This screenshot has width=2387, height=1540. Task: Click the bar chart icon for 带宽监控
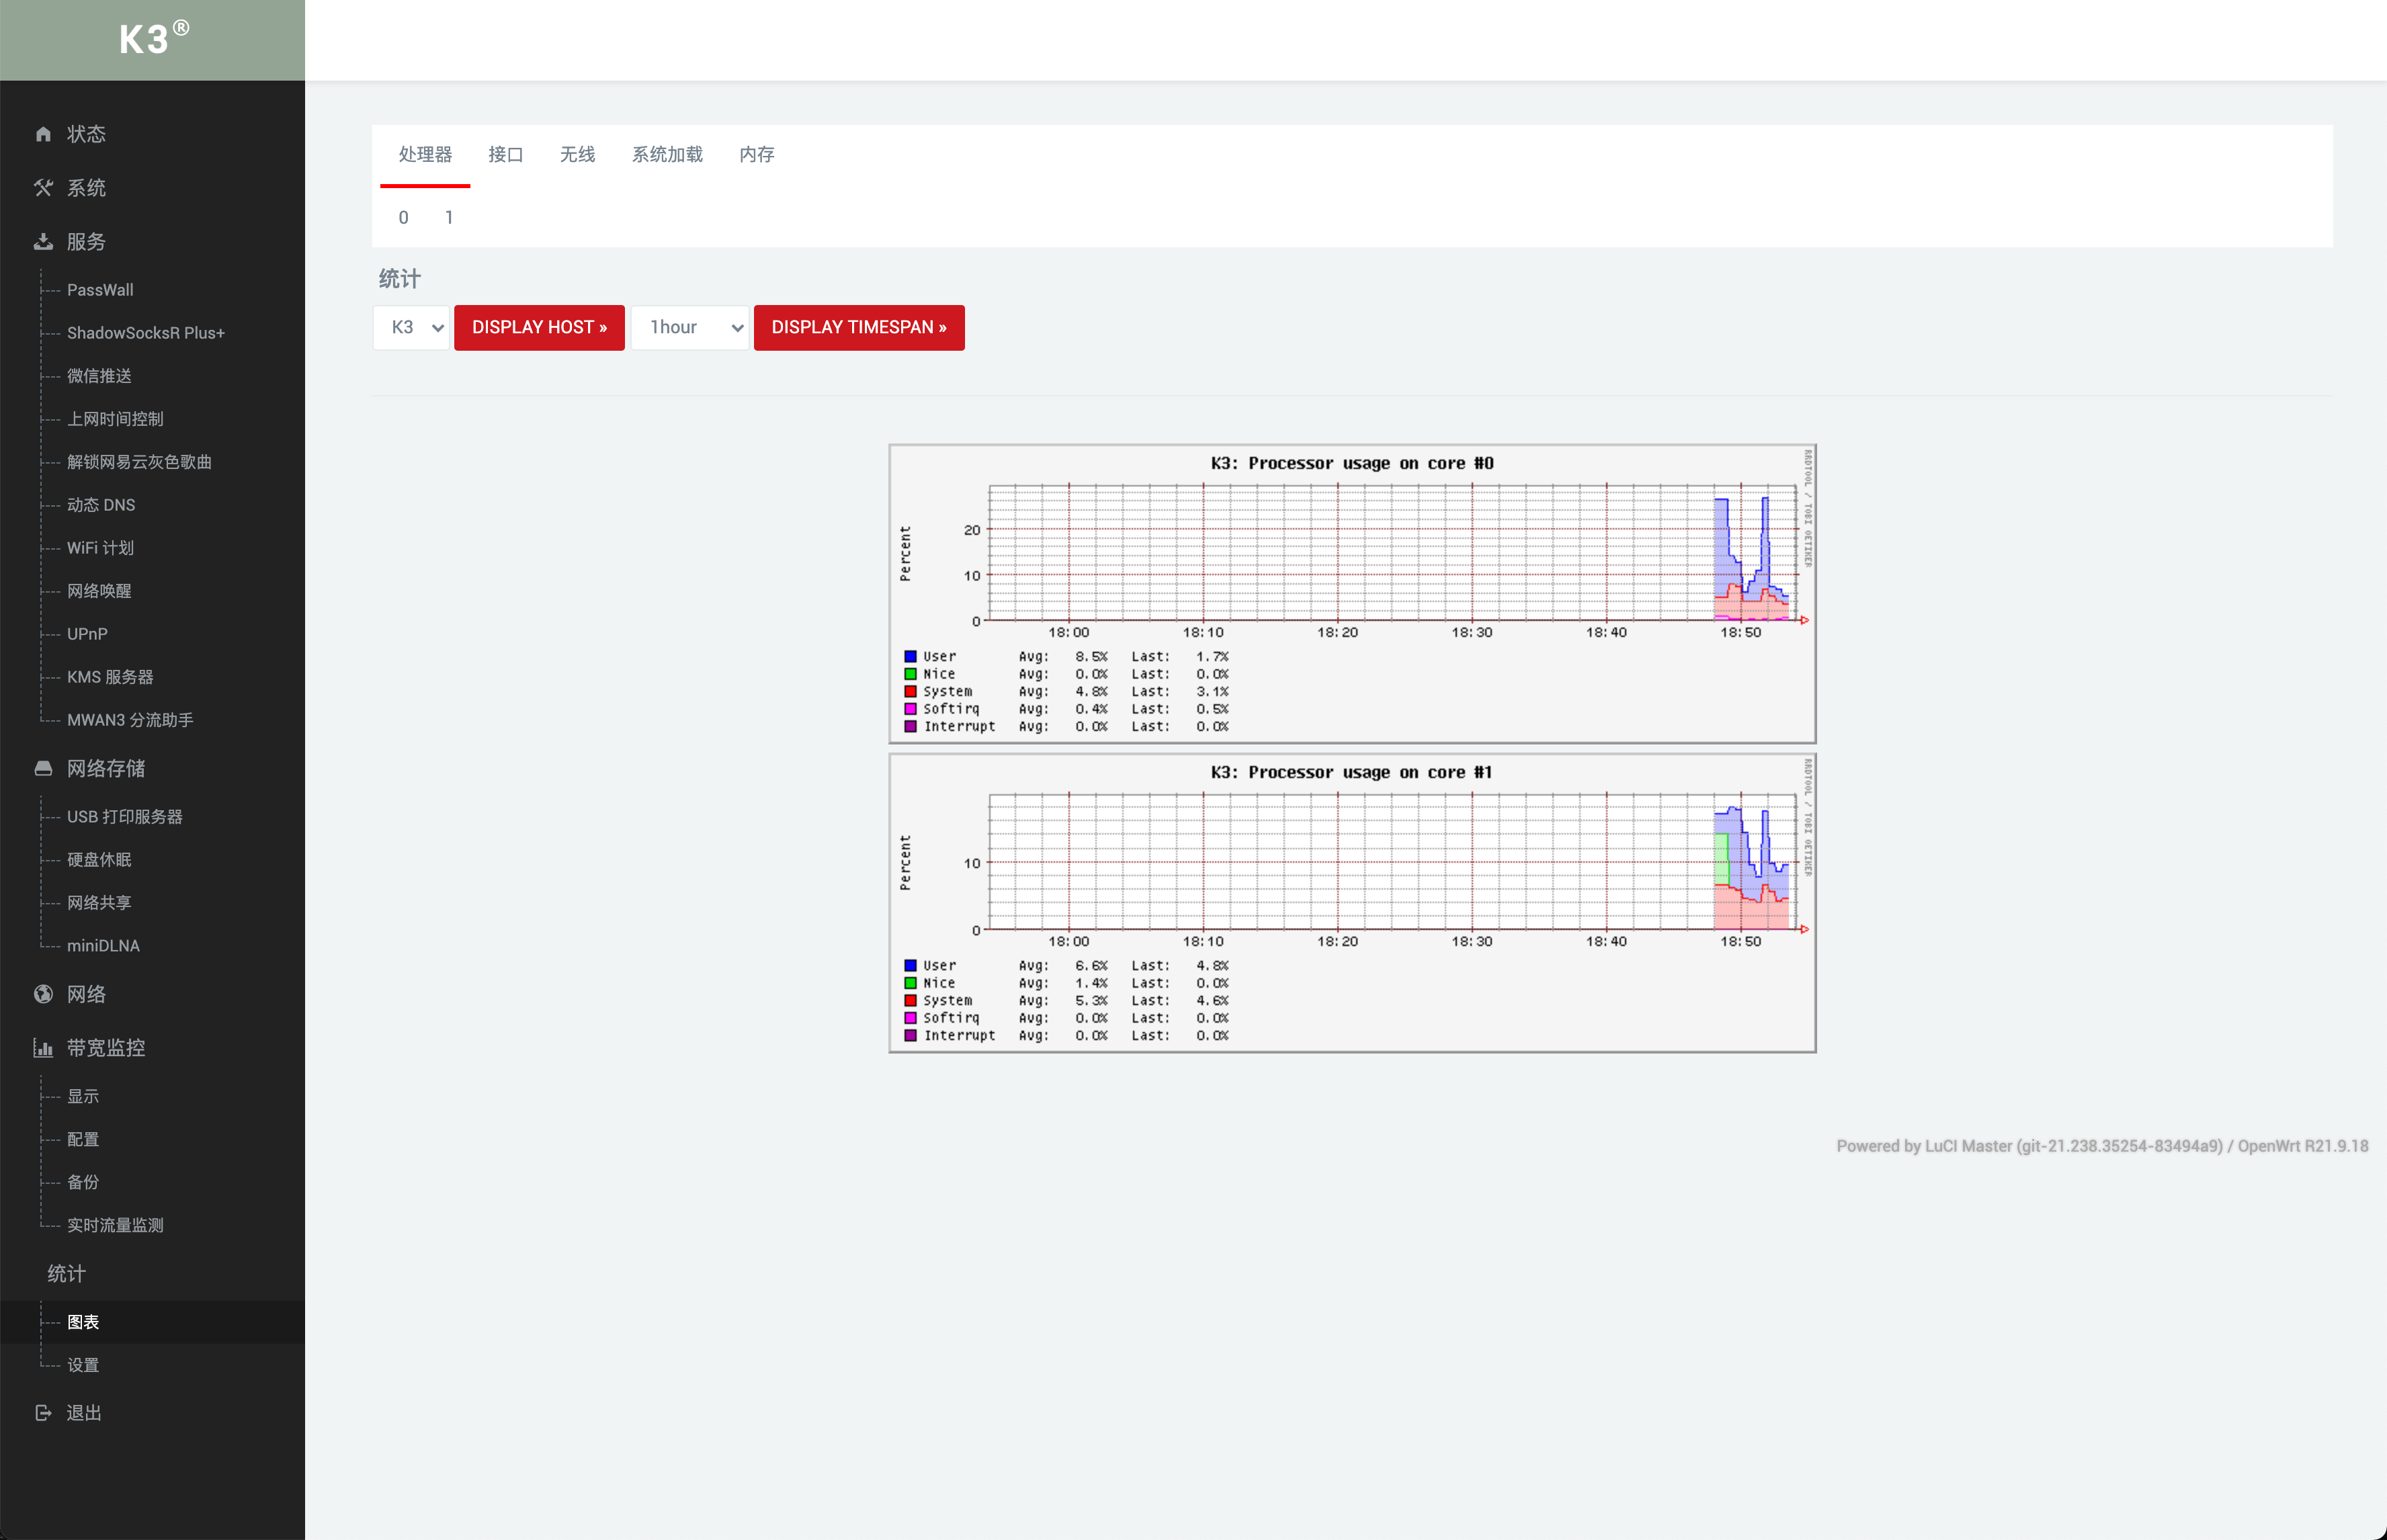43,1048
